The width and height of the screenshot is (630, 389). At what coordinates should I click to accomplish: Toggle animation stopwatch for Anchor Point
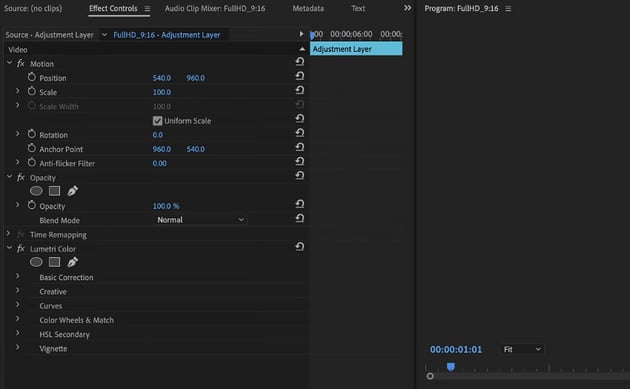click(x=32, y=148)
